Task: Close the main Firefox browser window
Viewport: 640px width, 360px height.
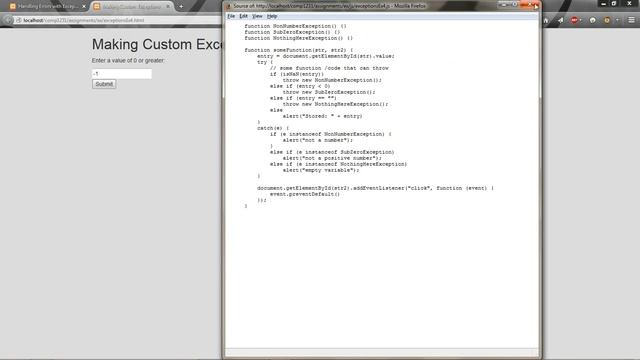Action: coord(629,3)
